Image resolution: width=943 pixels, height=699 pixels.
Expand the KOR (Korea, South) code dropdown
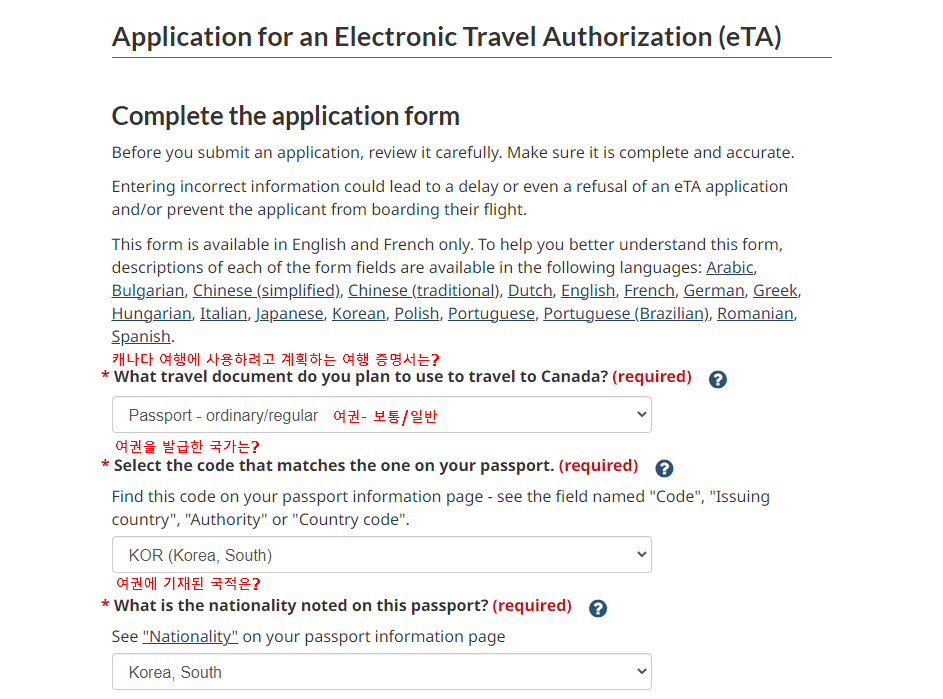pos(381,555)
